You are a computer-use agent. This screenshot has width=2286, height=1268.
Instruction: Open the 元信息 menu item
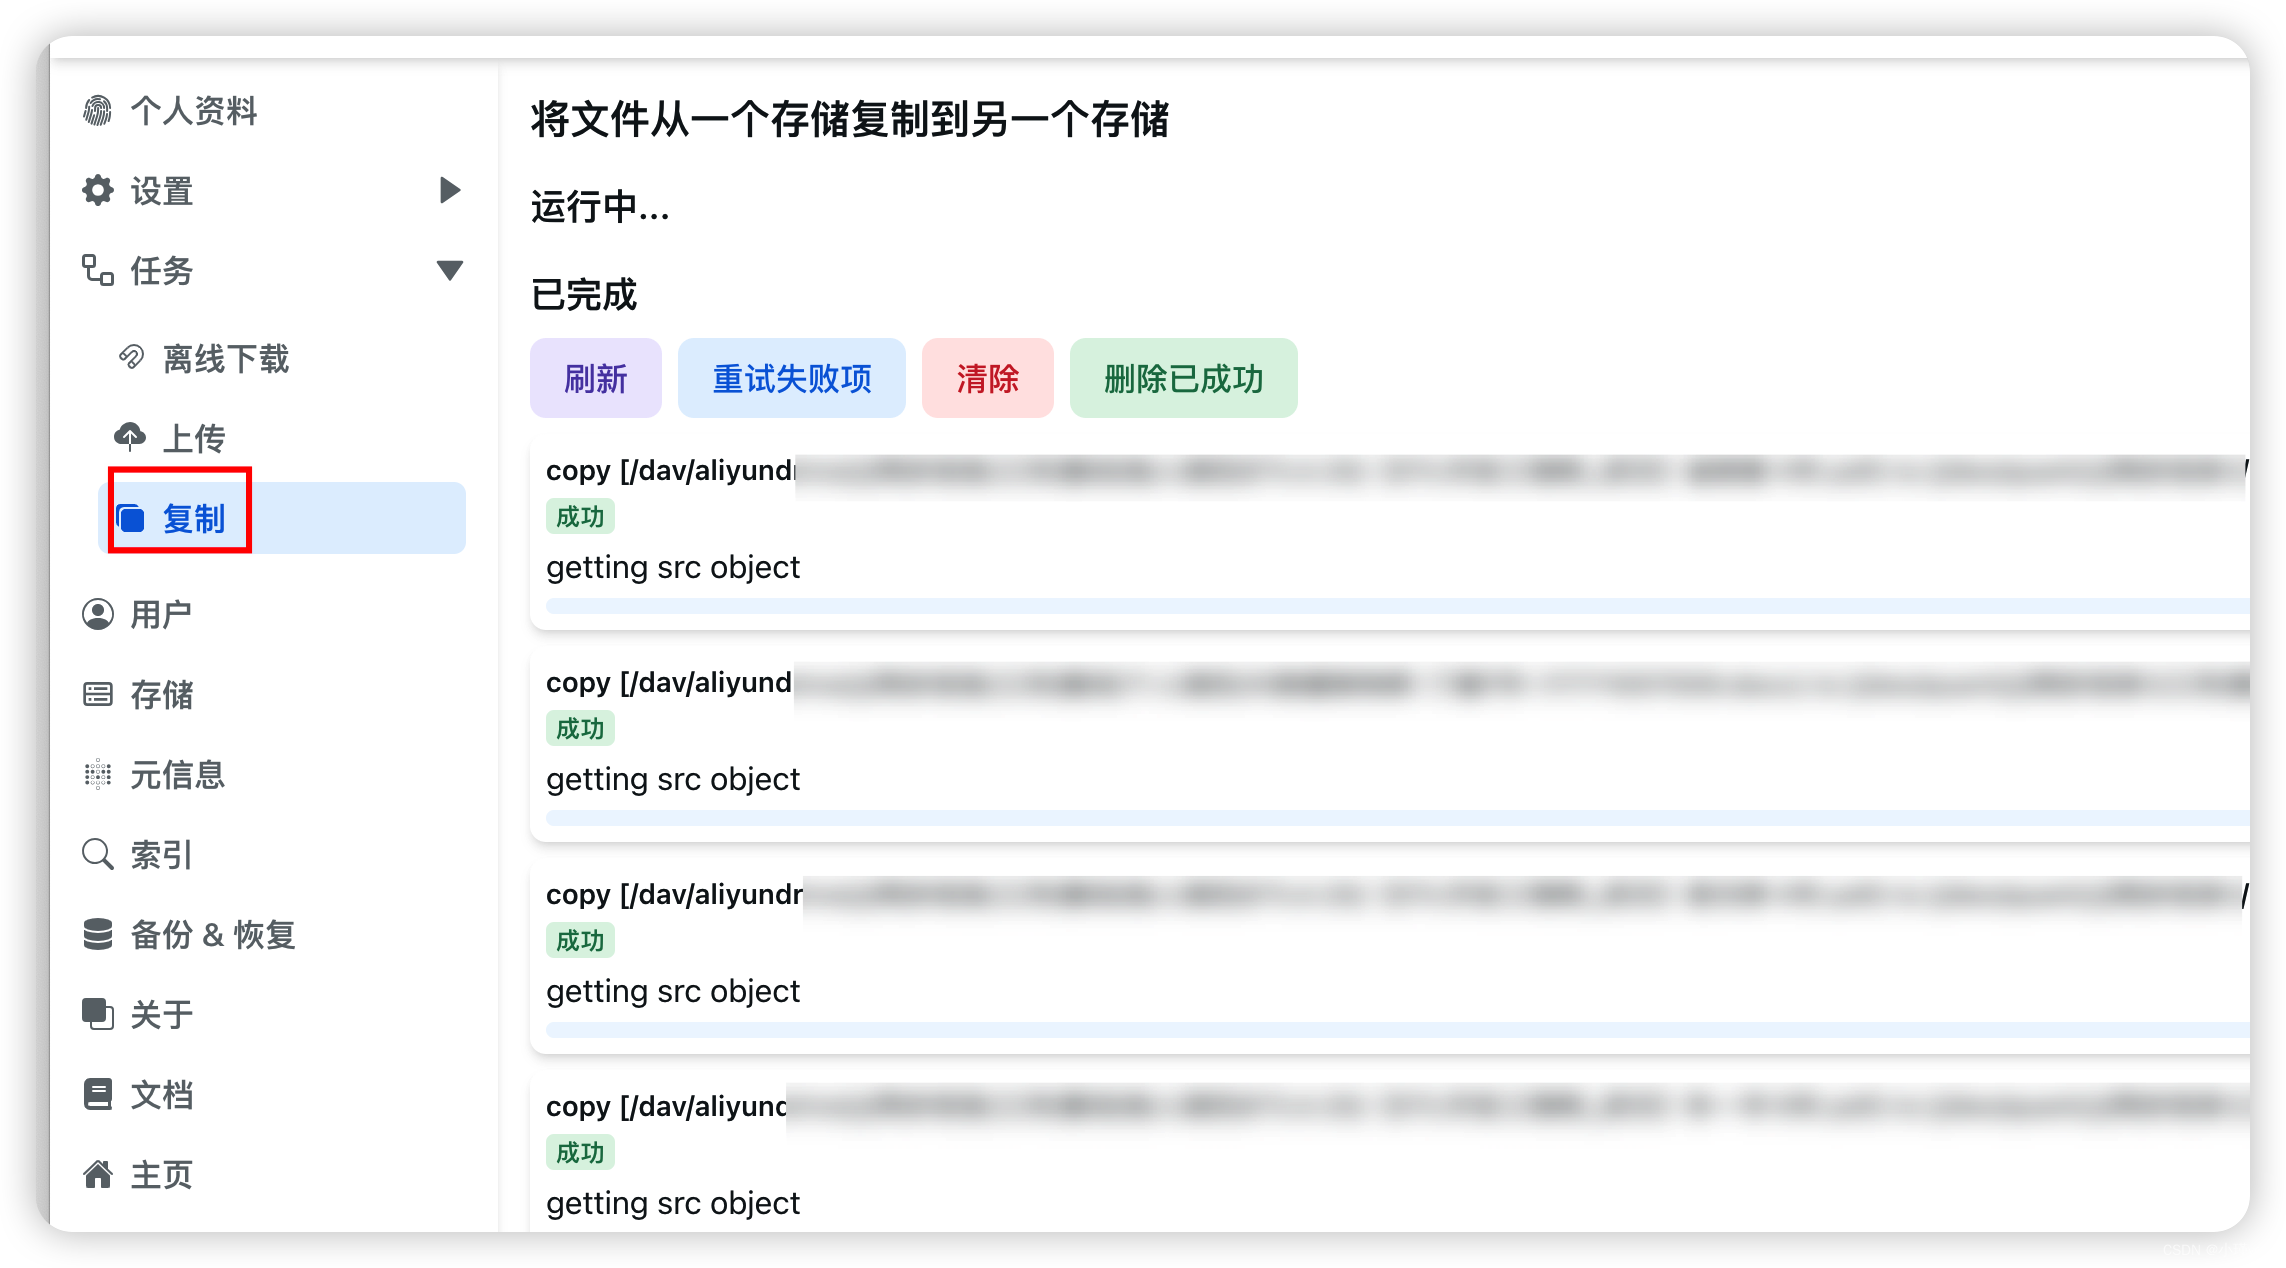pos(177,775)
